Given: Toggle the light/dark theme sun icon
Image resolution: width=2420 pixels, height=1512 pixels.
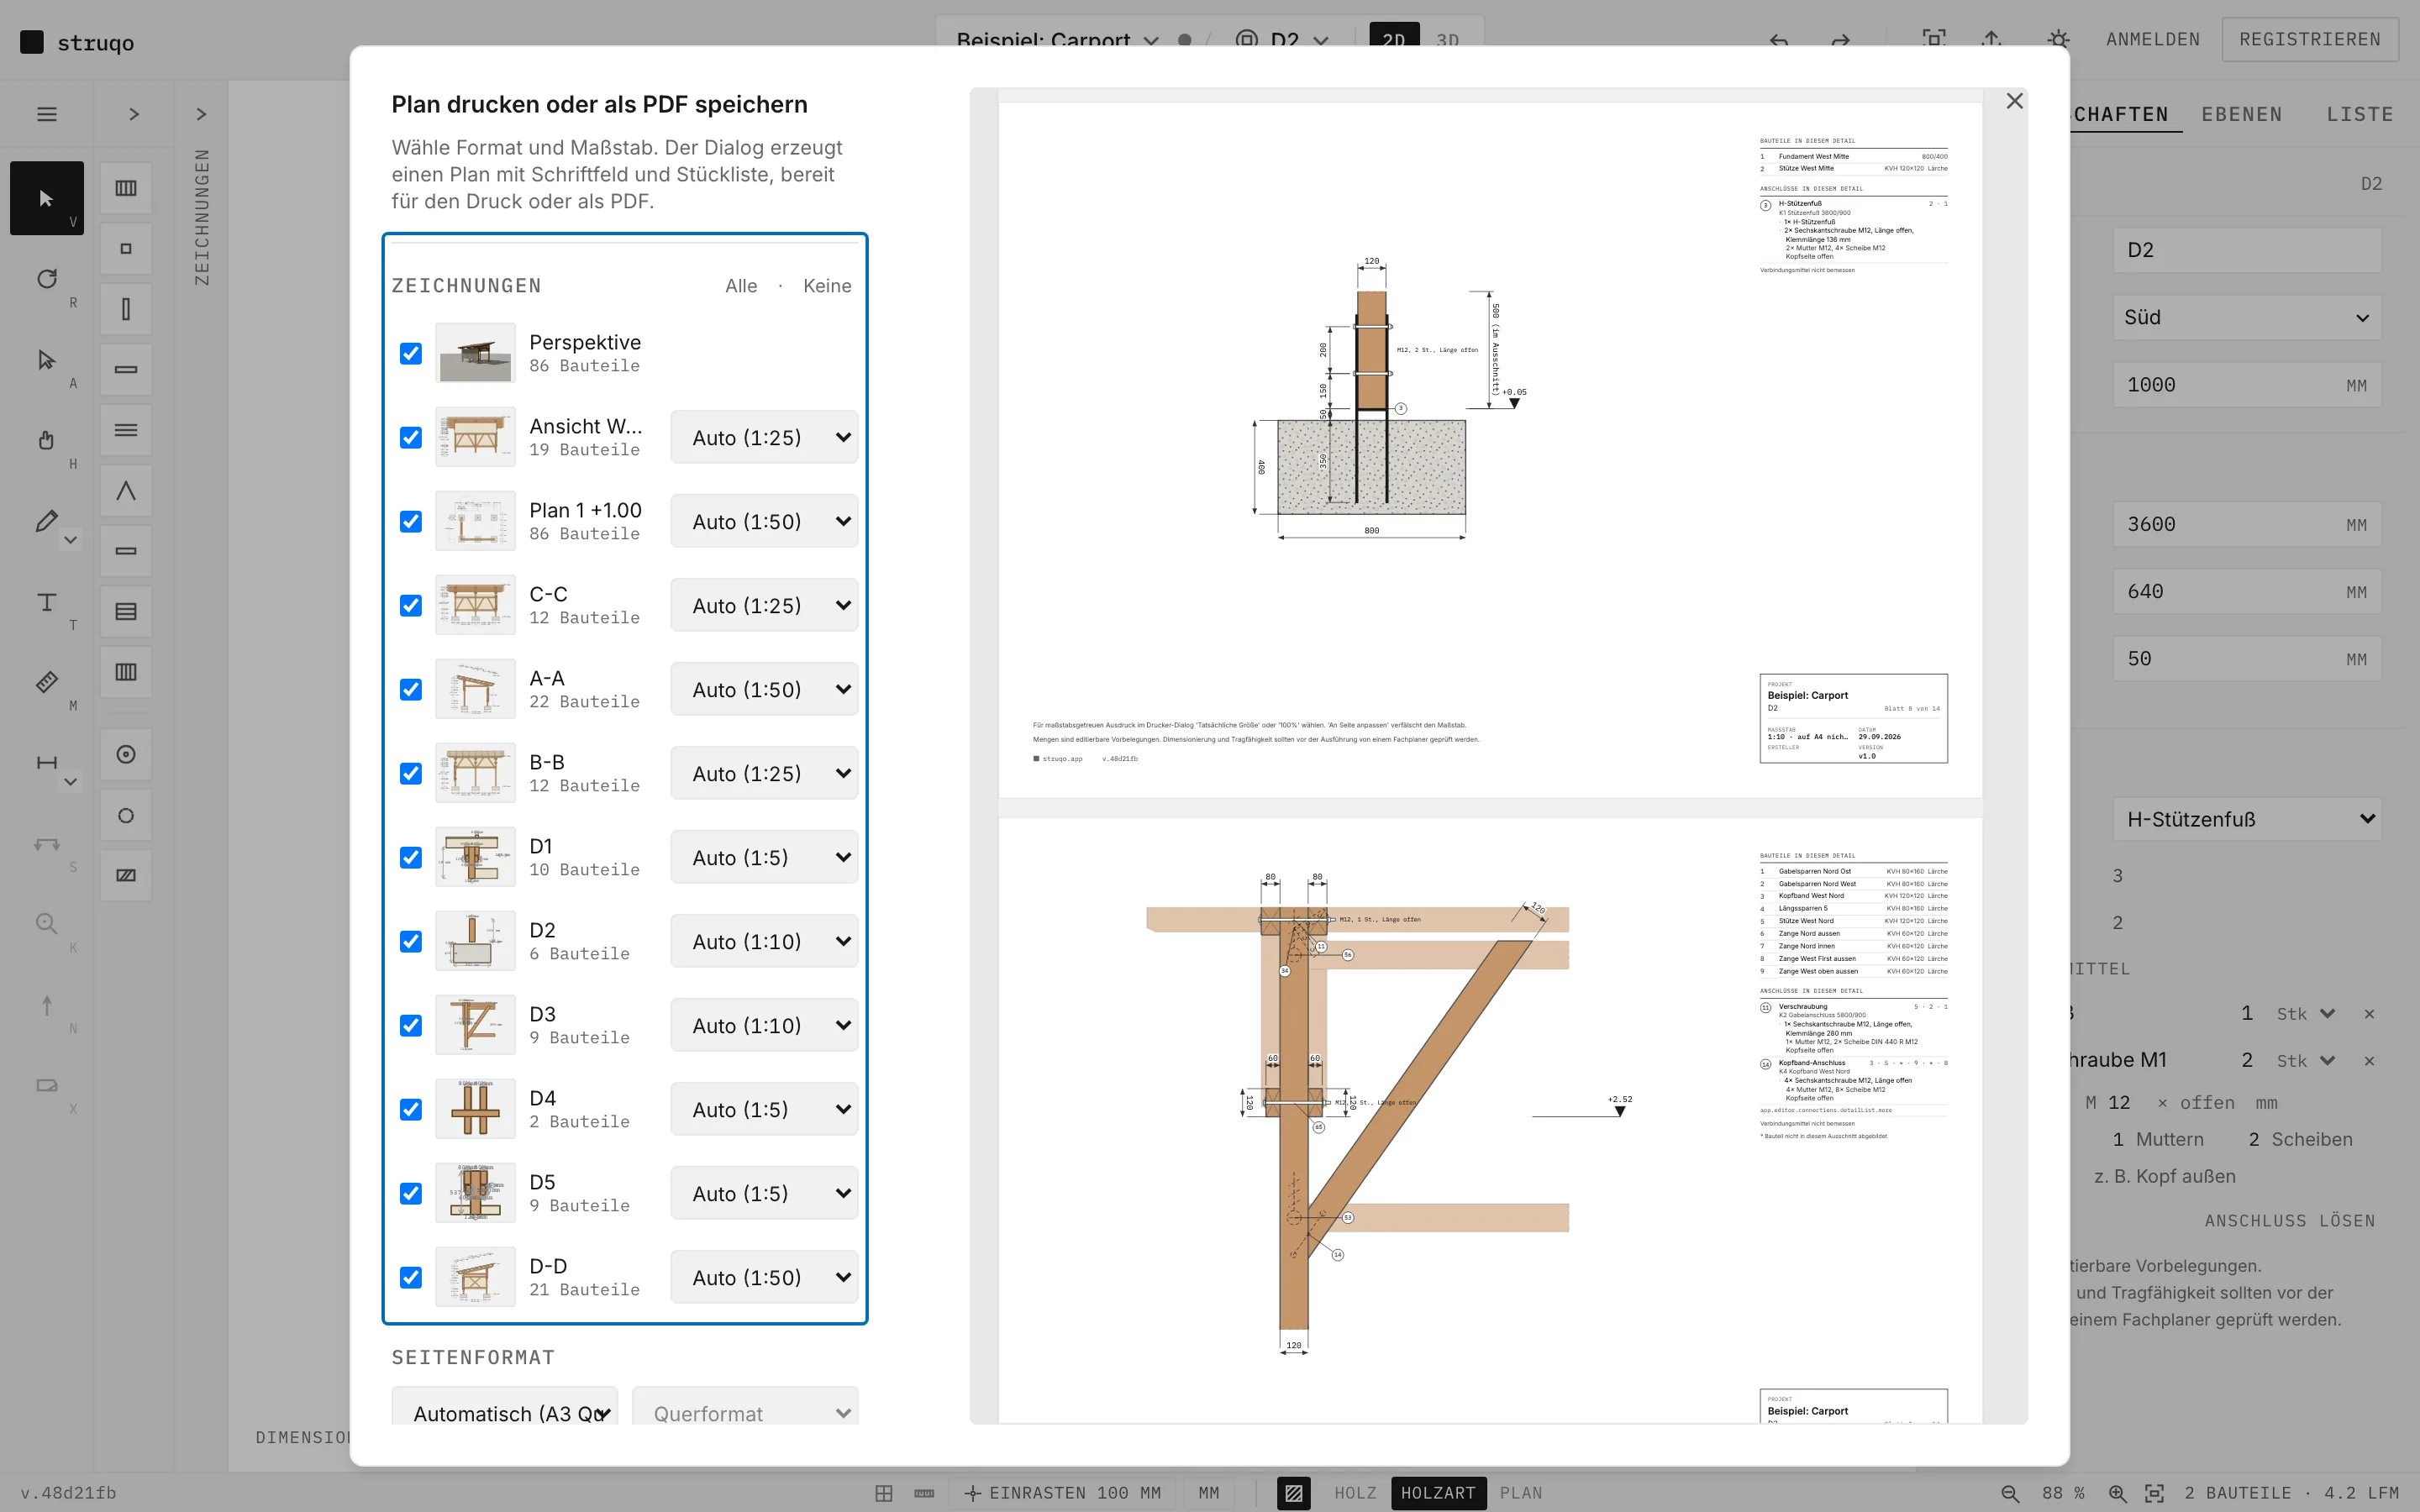Looking at the screenshot, I should tap(2058, 39).
